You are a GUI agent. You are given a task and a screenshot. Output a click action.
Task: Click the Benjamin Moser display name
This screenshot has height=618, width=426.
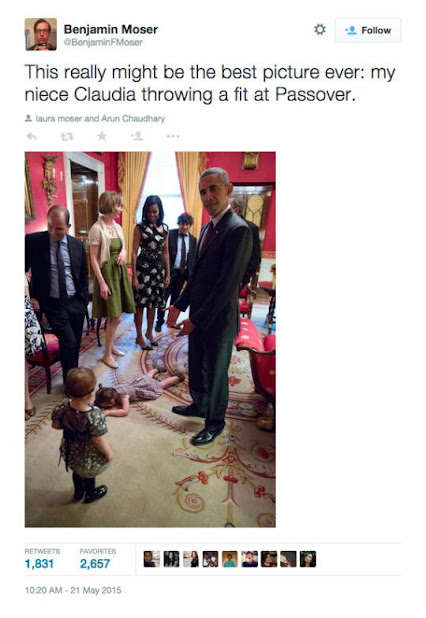pos(111,29)
